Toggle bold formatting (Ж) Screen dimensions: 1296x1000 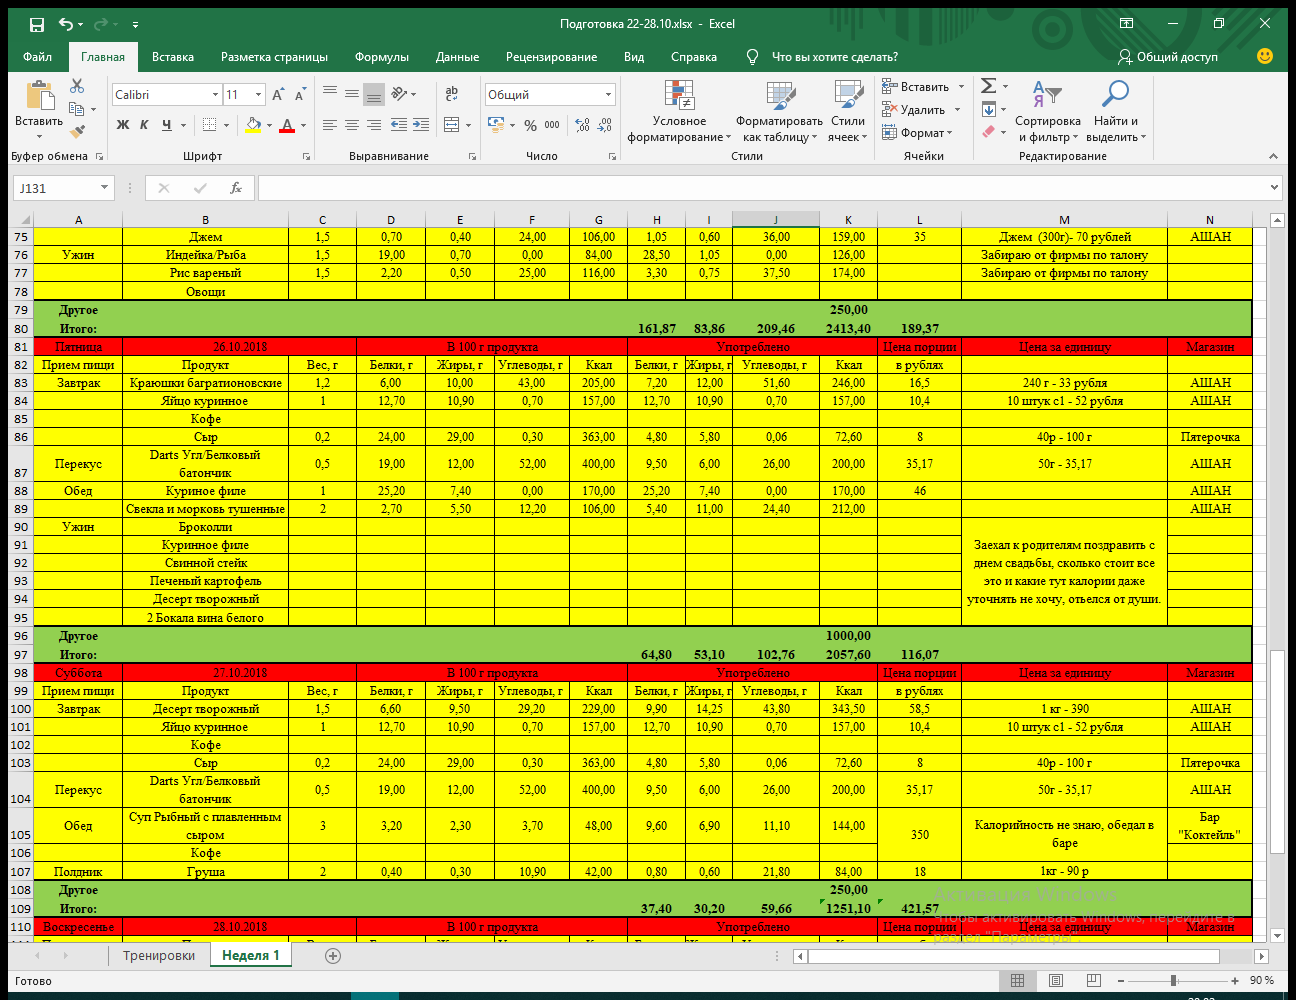122,125
